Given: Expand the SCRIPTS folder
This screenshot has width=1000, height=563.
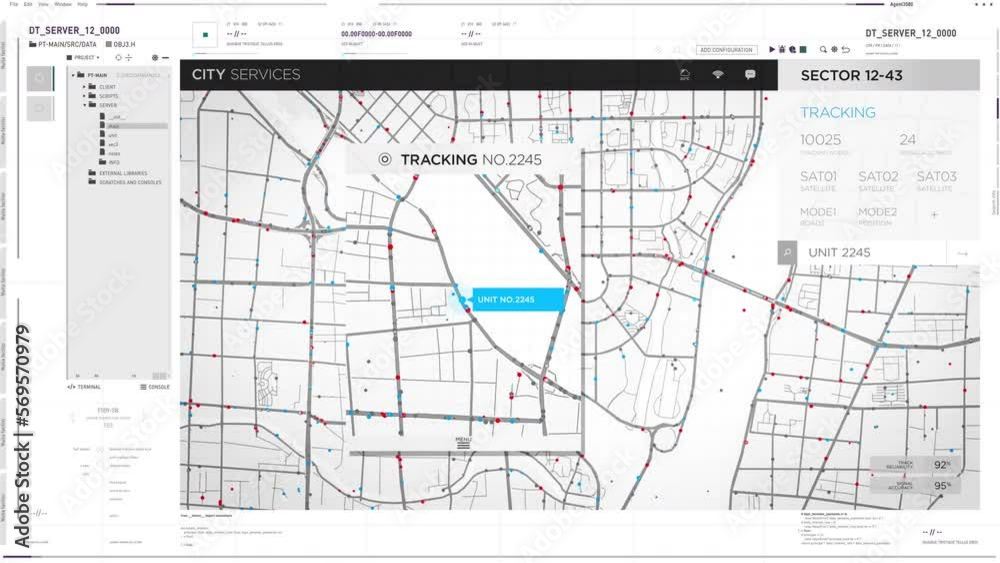Looking at the screenshot, I should 84,96.
